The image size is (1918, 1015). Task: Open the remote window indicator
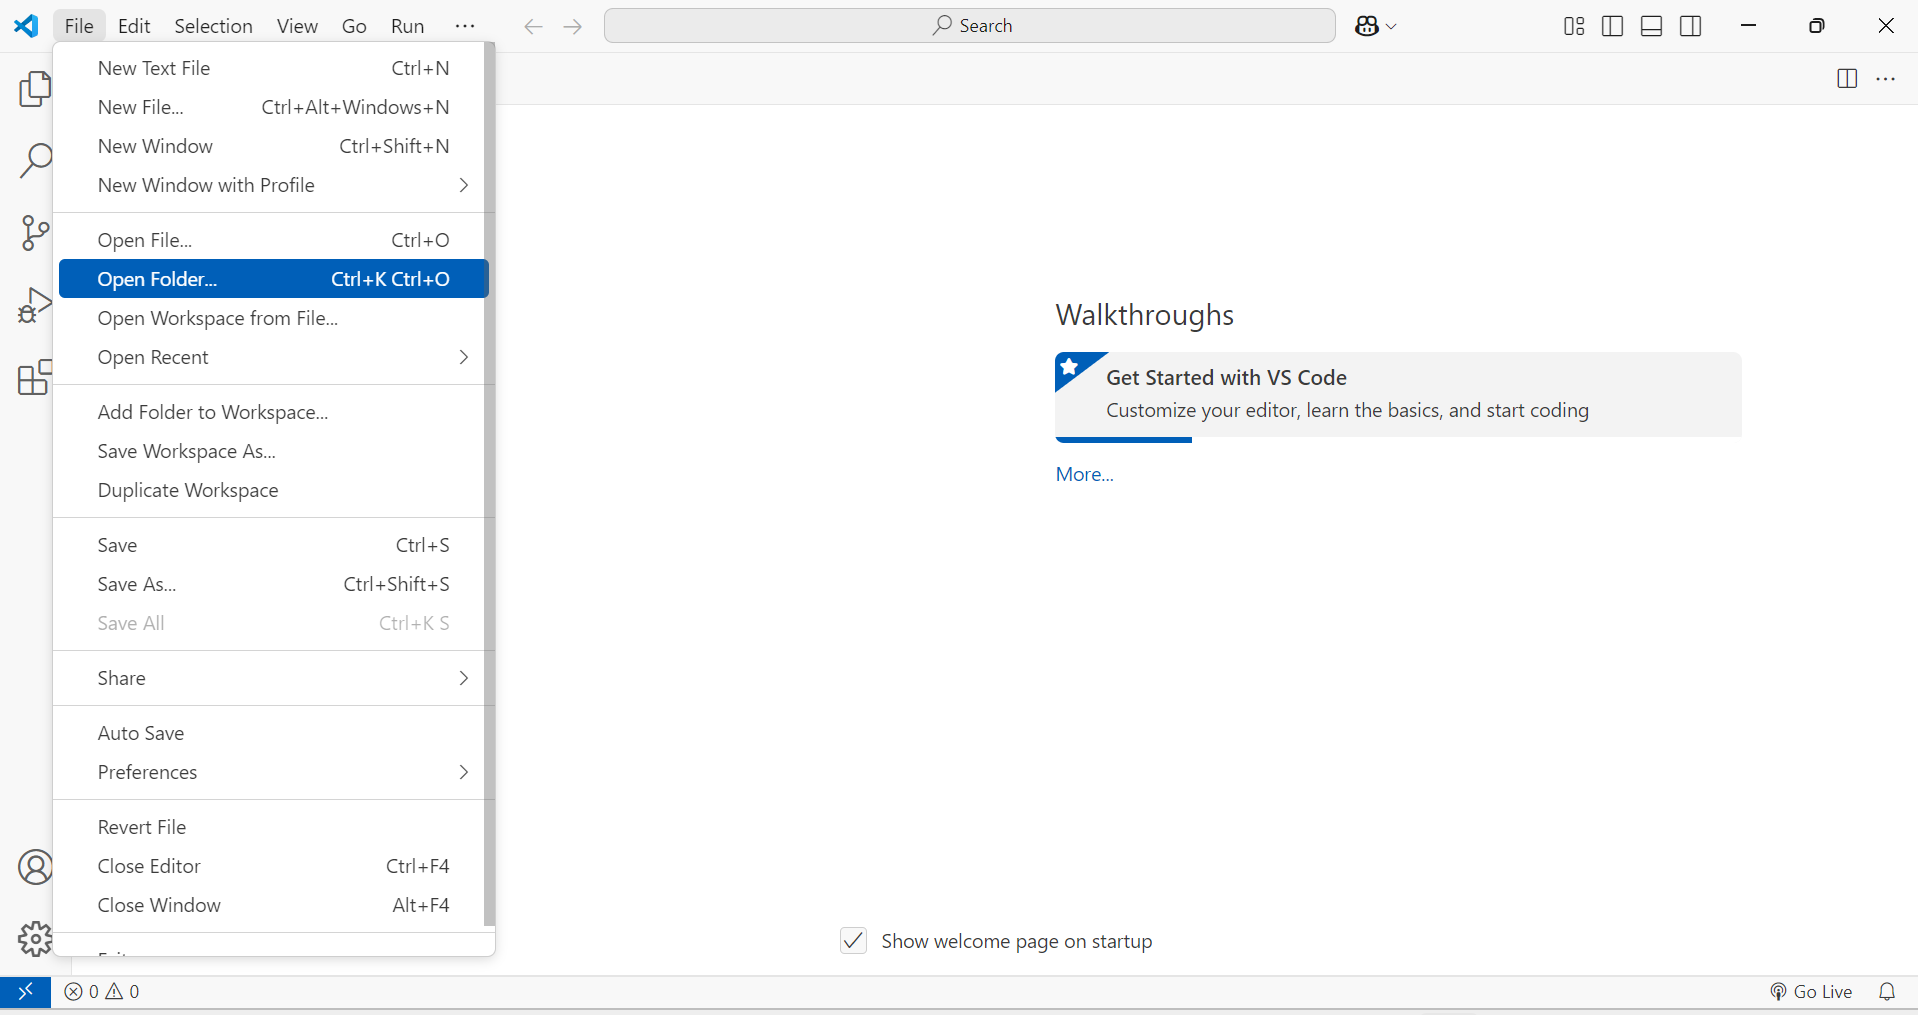point(26,991)
